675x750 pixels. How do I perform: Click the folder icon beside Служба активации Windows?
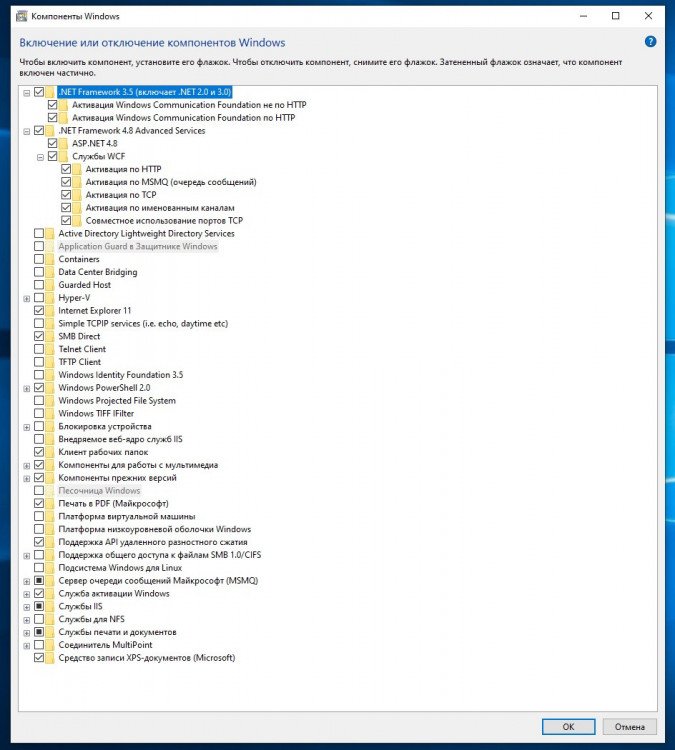click(x=50, y=593)
